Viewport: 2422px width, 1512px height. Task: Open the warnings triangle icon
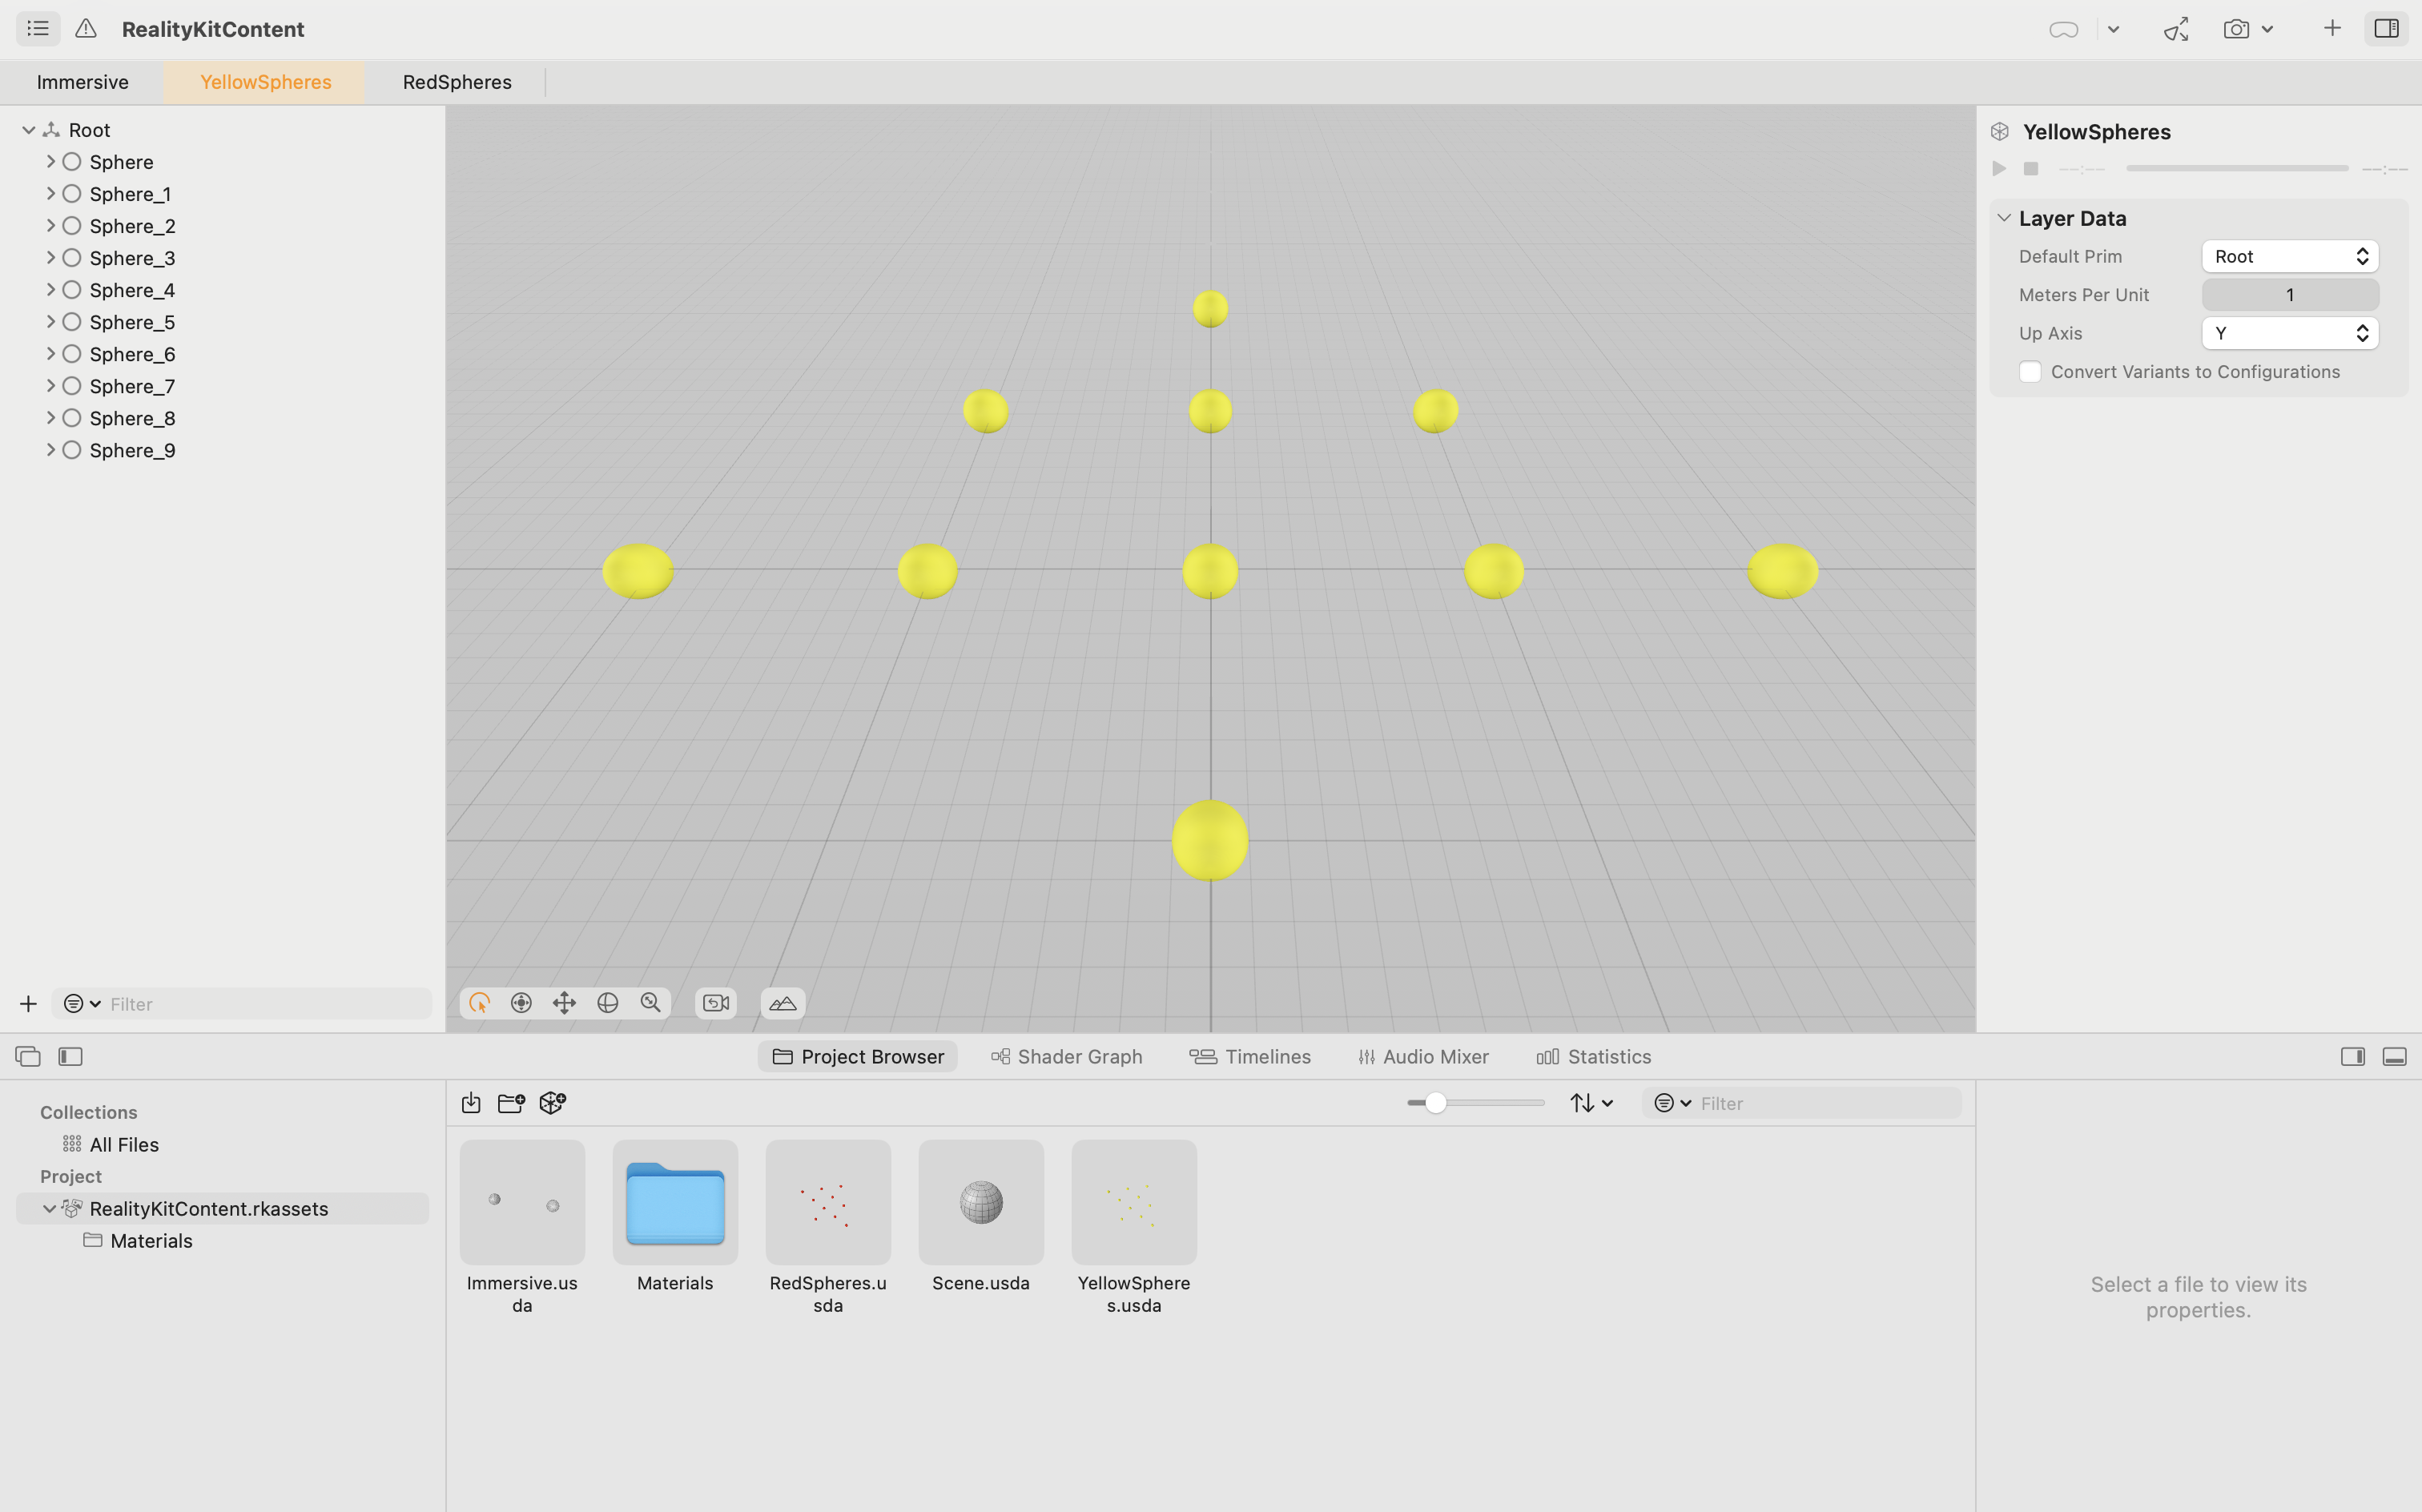pyautogui.click(x=86, y=29)
